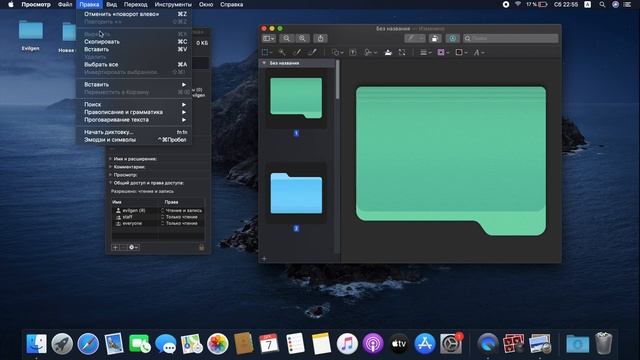
Task: Collapse the 'Без названия' sidebar group
Action: click(264, 63)
